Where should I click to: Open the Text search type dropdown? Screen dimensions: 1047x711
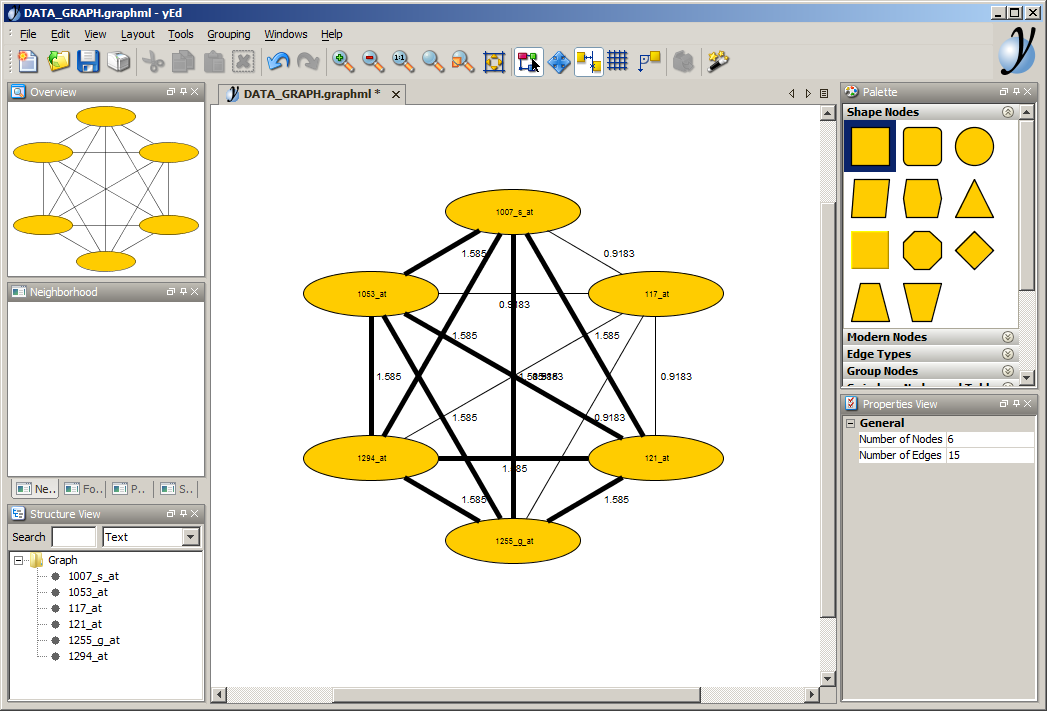[190, 537]
